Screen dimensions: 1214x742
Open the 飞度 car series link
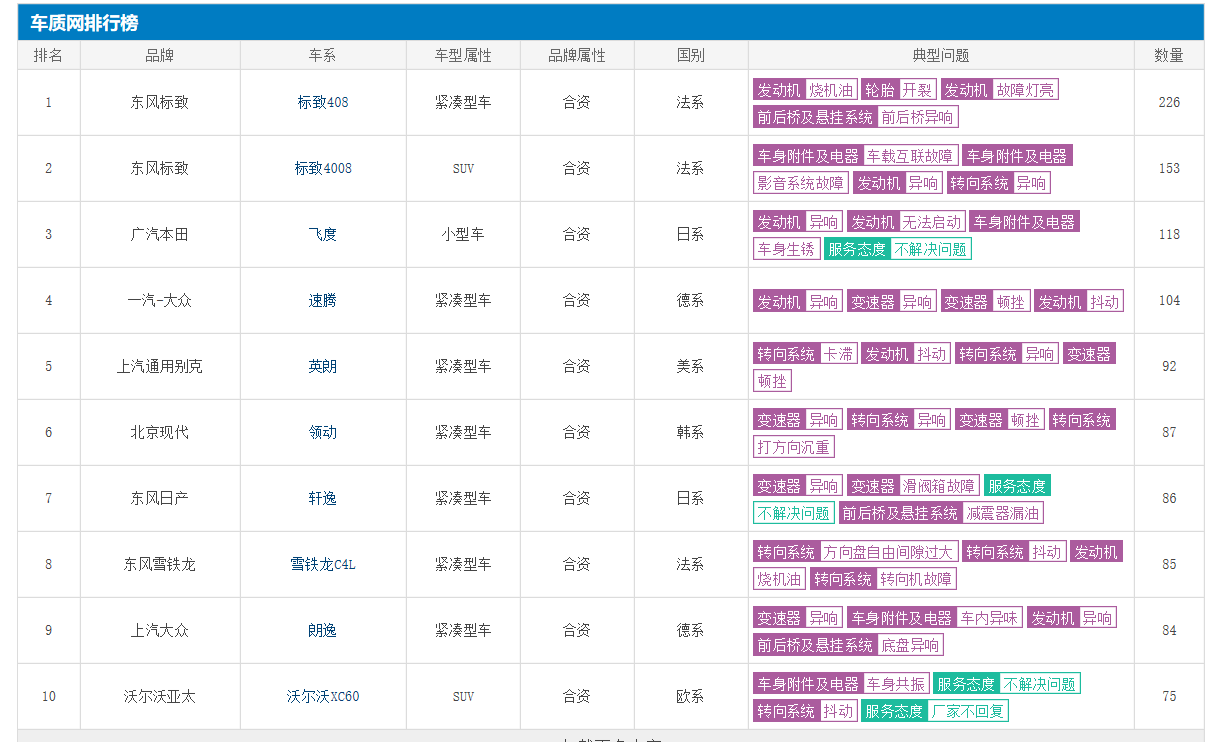pyautogui.click(x=323, y=234)
